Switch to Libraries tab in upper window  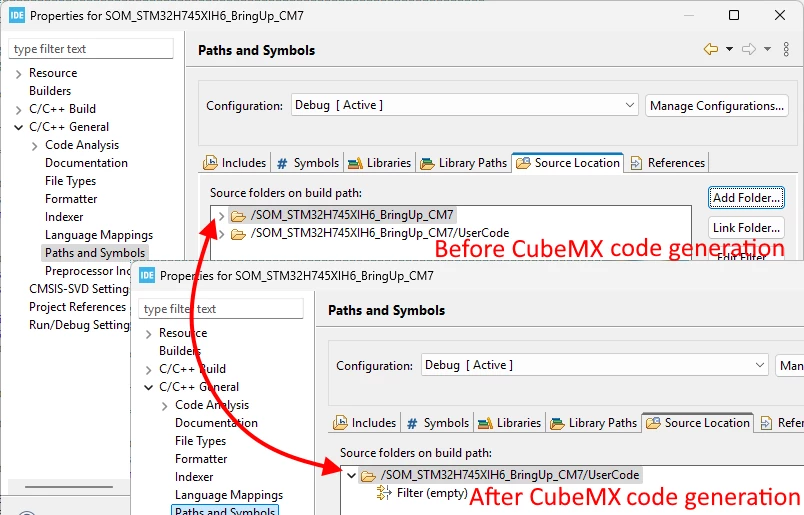tap(379, 163)
